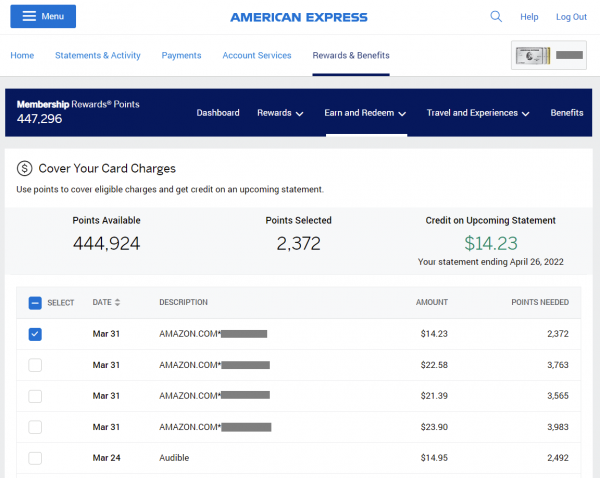
Task: Open the Benefits navigation item
Action: tap(567, 113)
